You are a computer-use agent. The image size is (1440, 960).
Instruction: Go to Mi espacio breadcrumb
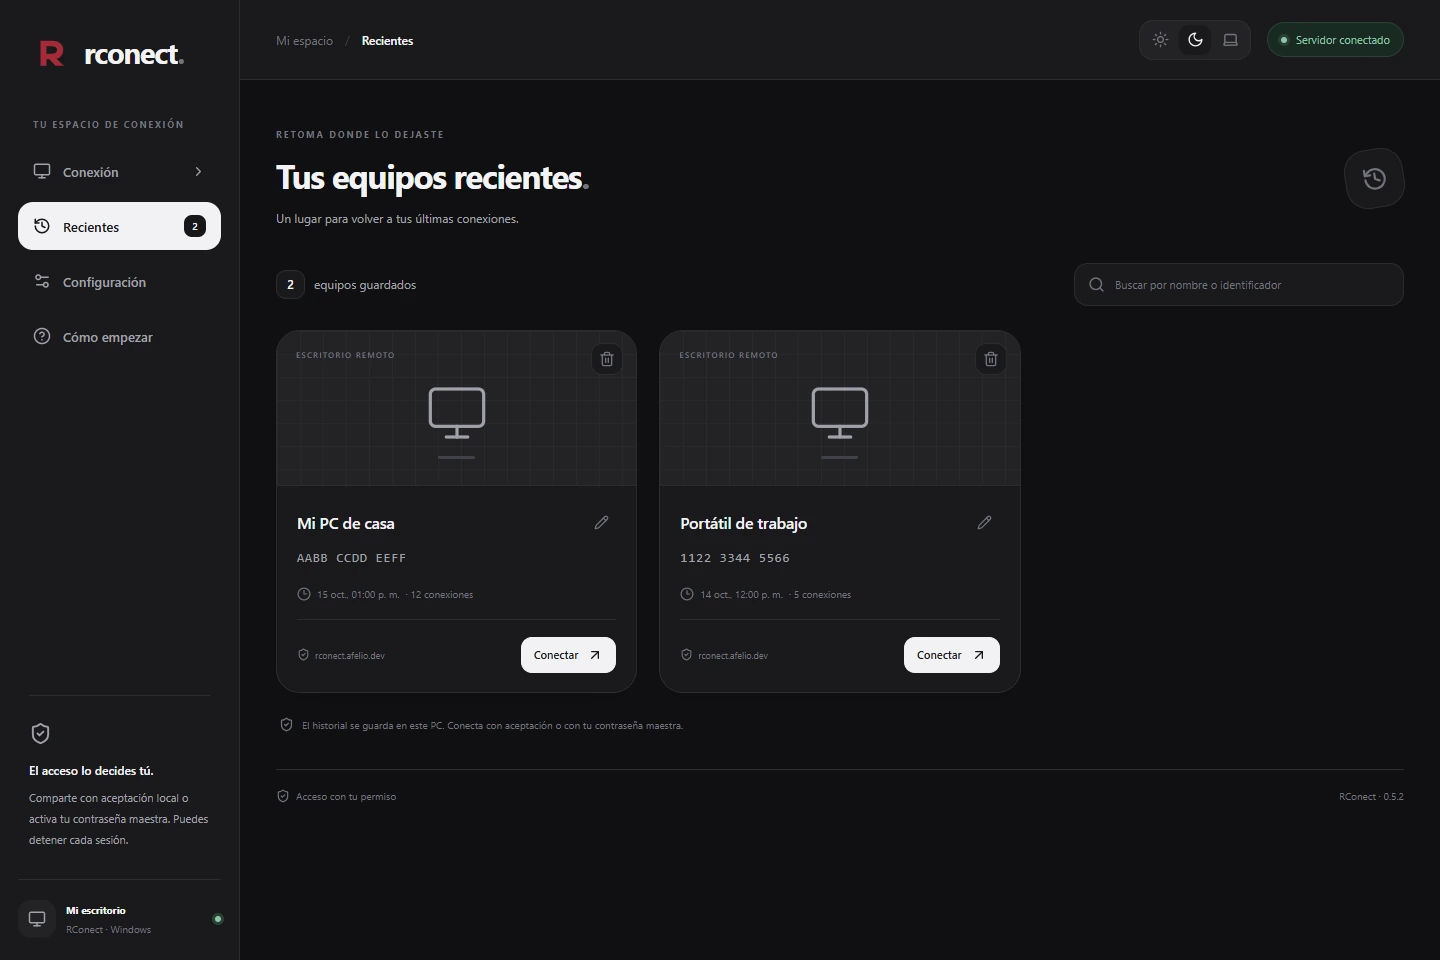[x=304, y=41]
